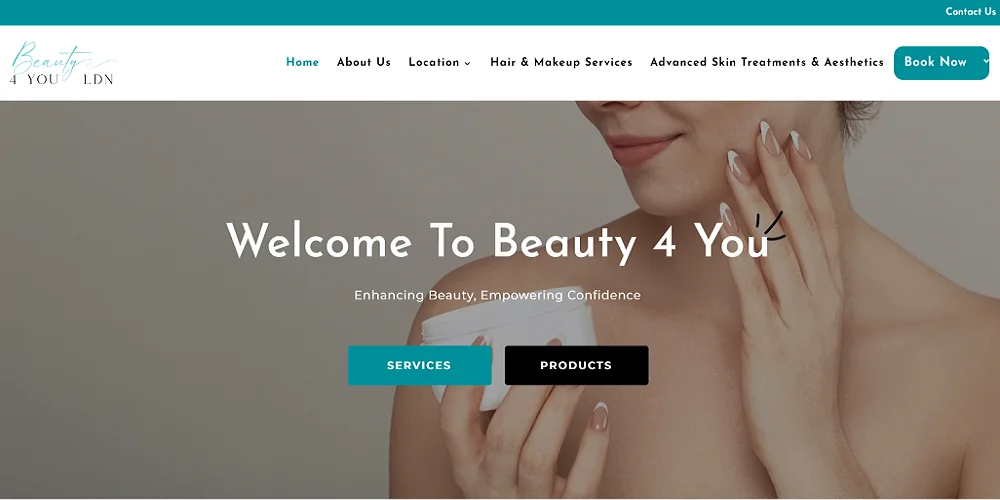Open the Contact Us link
This screenshot has height=500, width=1000.
[970, 11]
